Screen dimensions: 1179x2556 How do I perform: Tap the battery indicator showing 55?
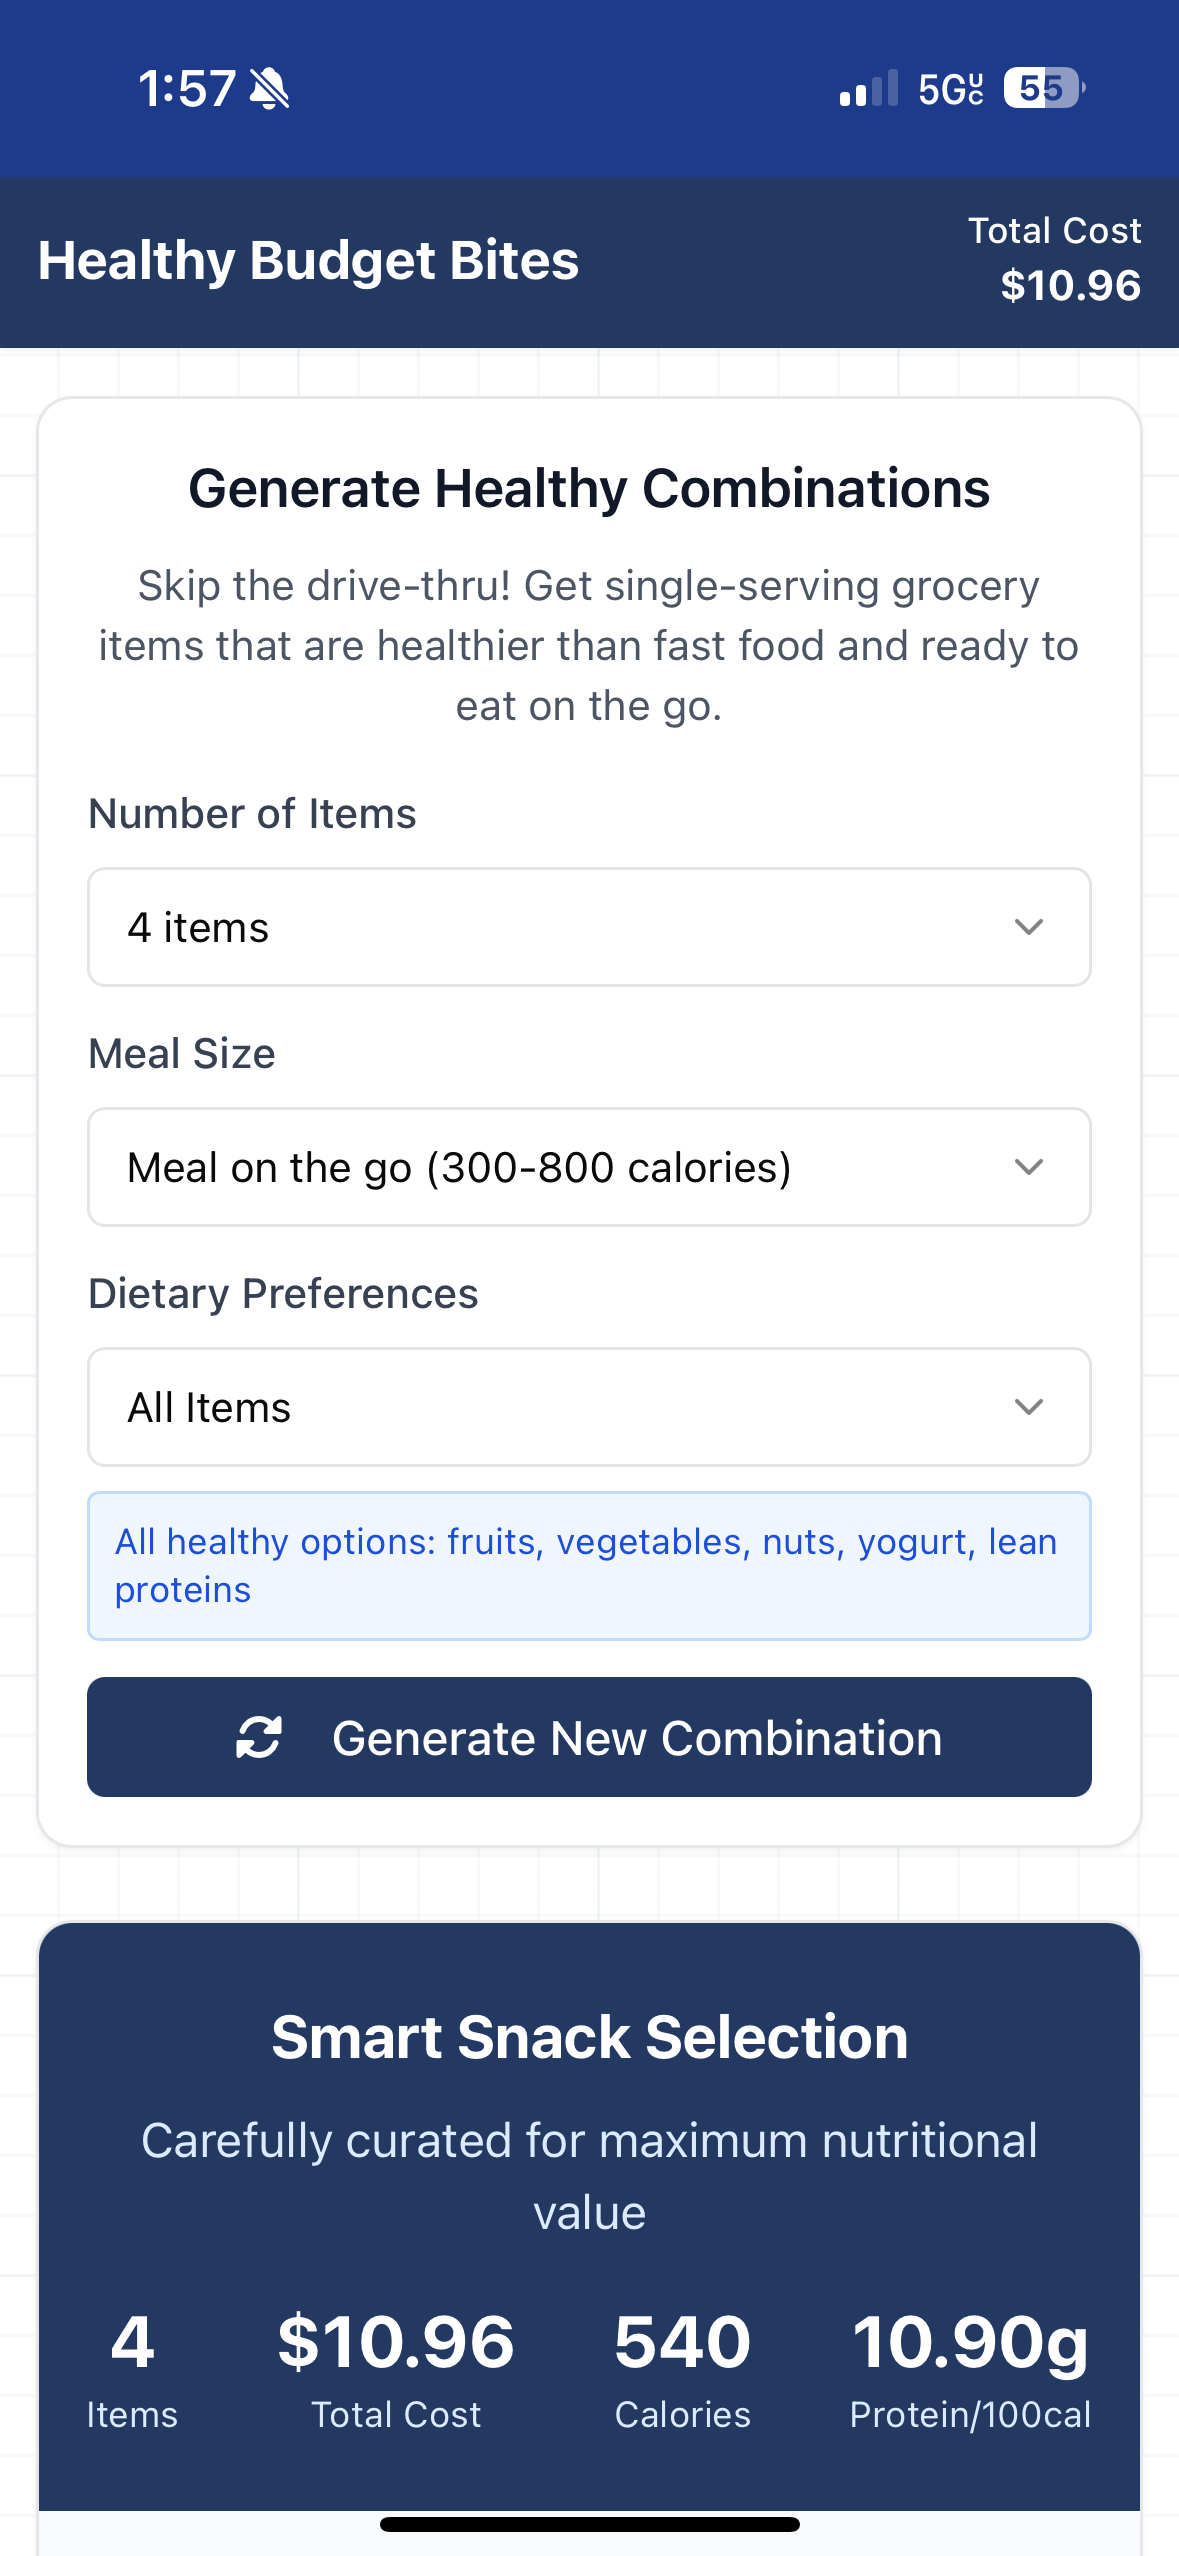point(1045,88)
